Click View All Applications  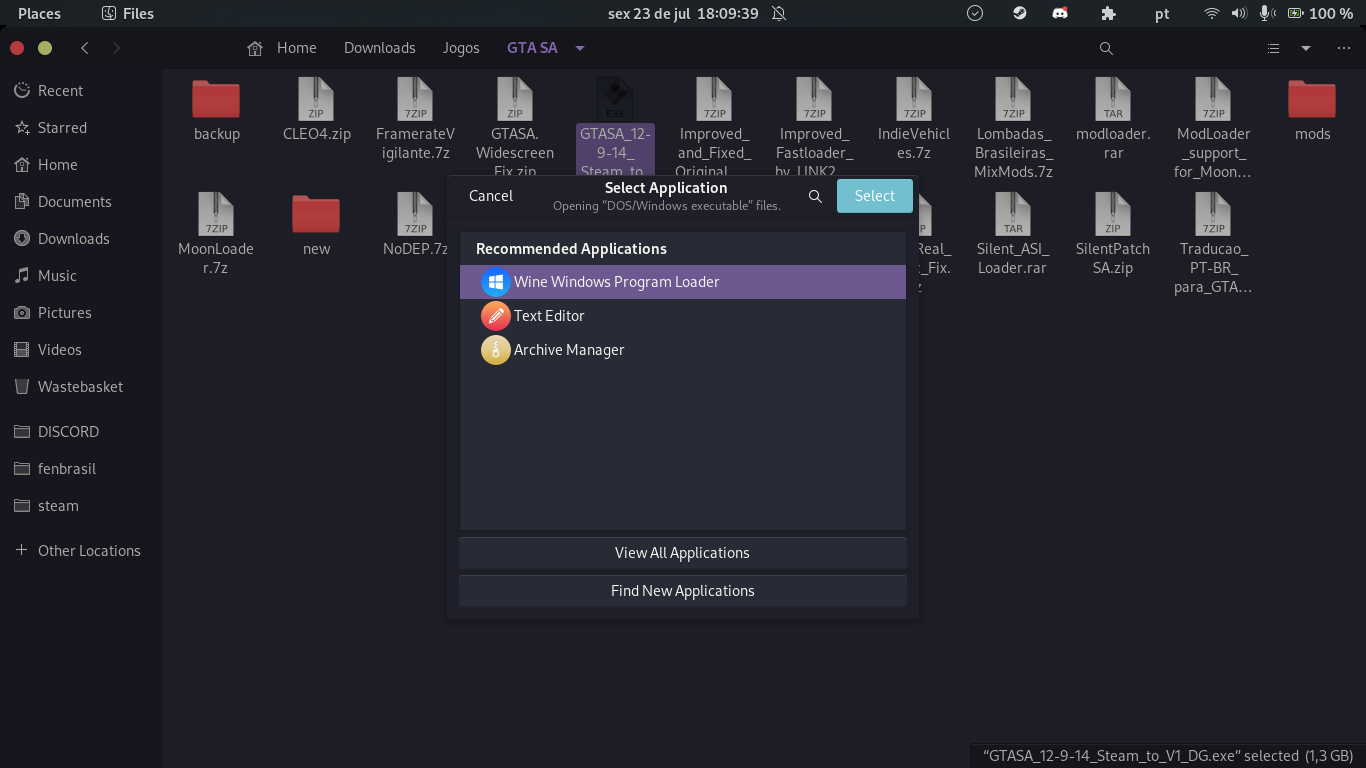tap(683, 553)
